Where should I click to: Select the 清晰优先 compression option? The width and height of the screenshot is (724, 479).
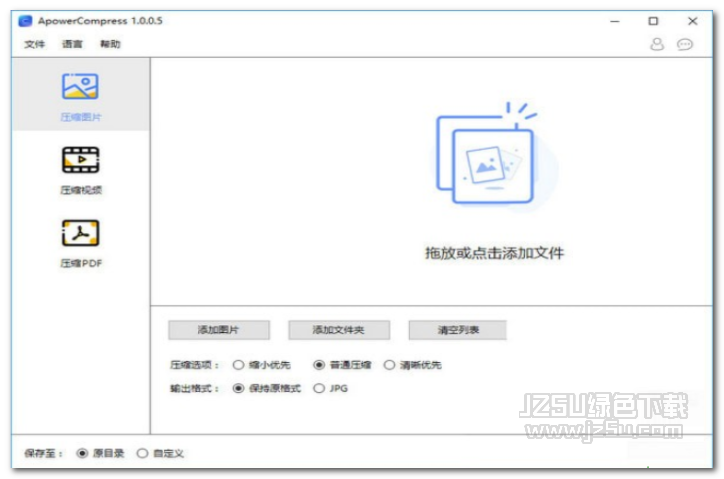[412, 365]
